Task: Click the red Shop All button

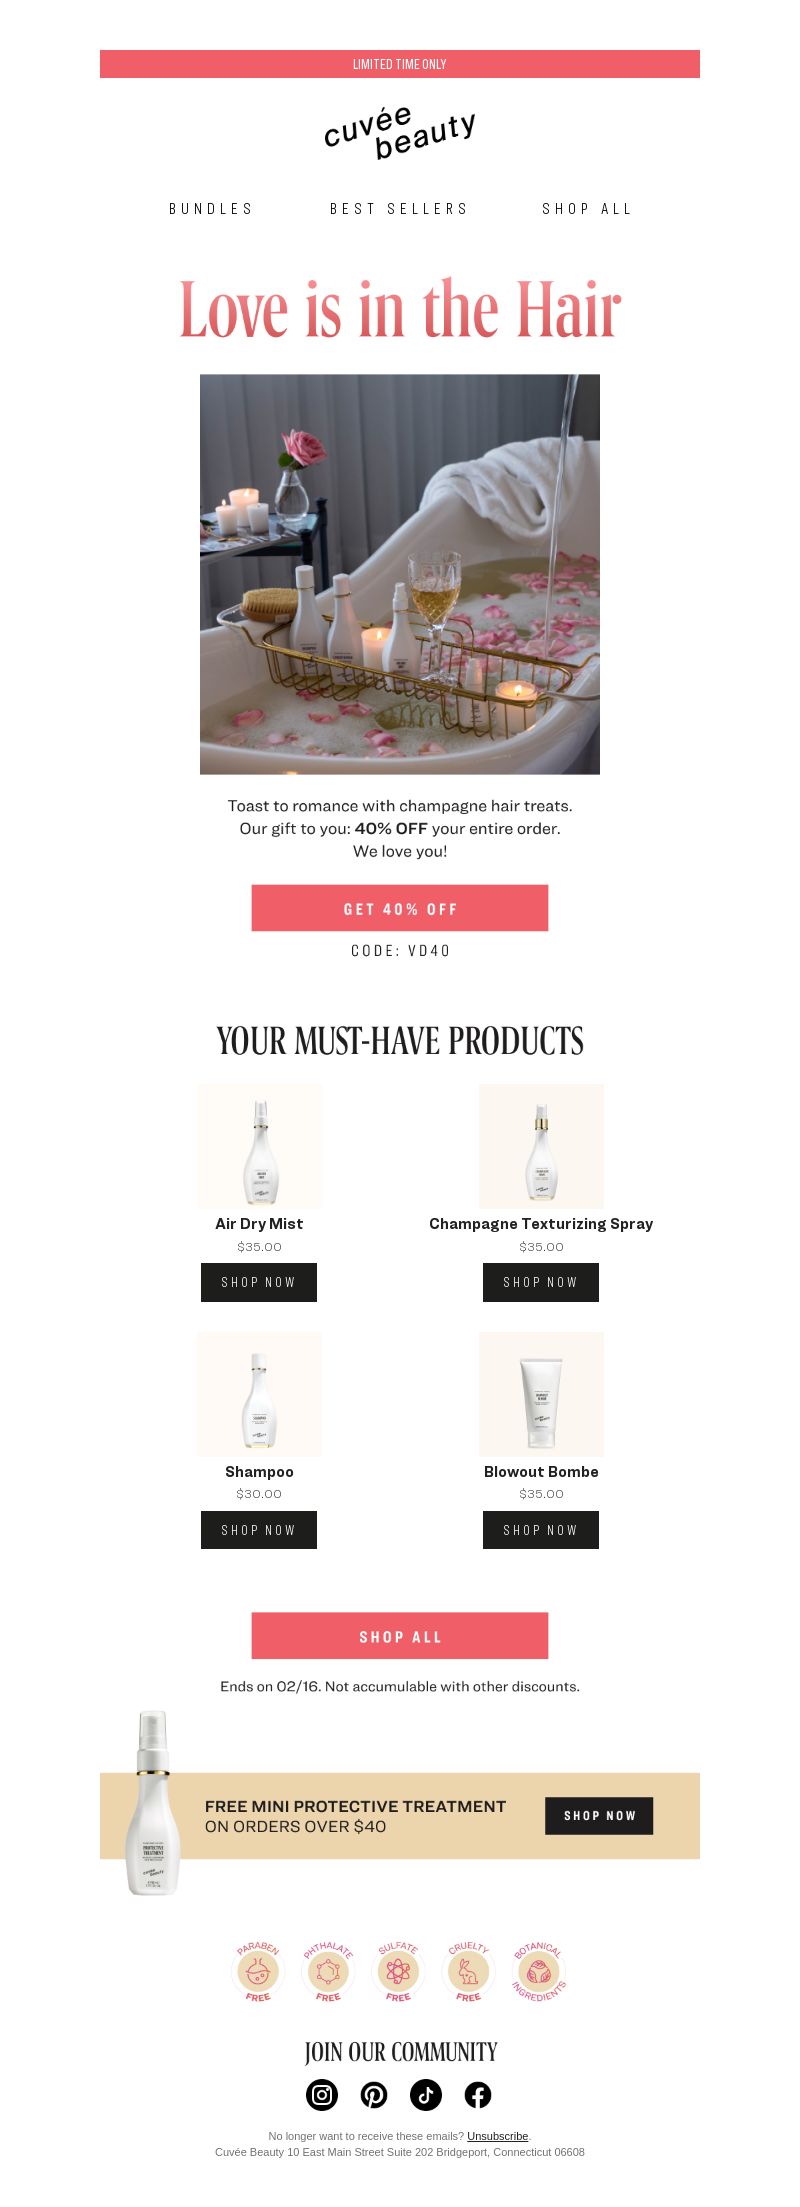Action: (400, 1636)
